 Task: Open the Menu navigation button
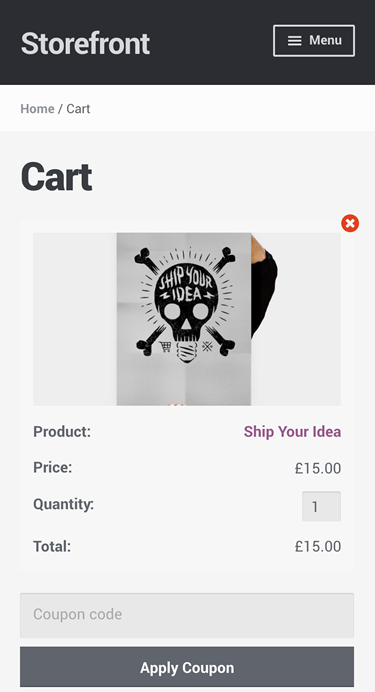pos(314,41)
